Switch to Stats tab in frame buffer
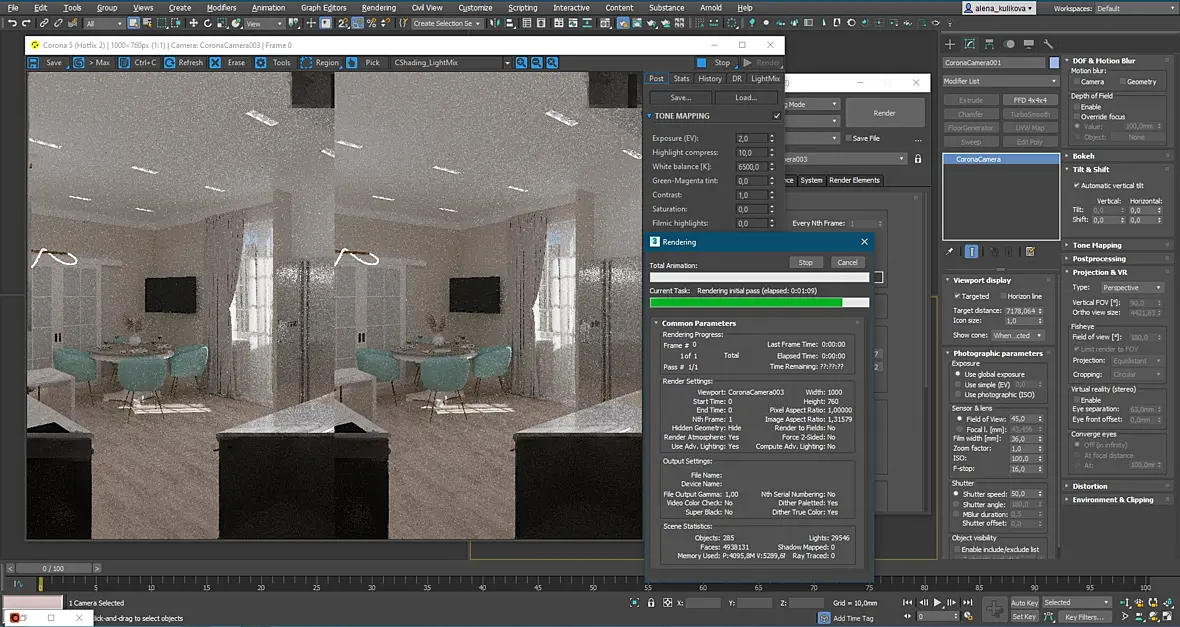Image resolution: width=1180 pixels, height=627 pixels. 681,78
